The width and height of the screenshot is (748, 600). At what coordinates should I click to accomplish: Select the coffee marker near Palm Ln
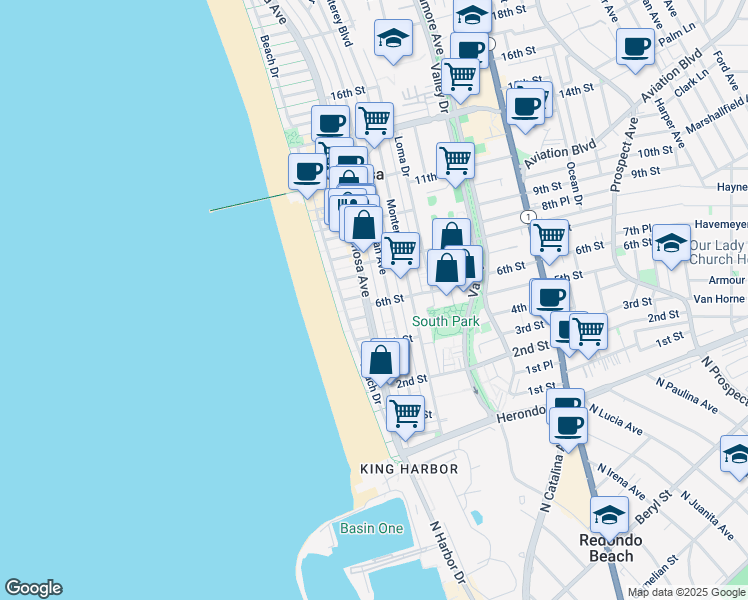pyautogui.click(x=635, y=46)
